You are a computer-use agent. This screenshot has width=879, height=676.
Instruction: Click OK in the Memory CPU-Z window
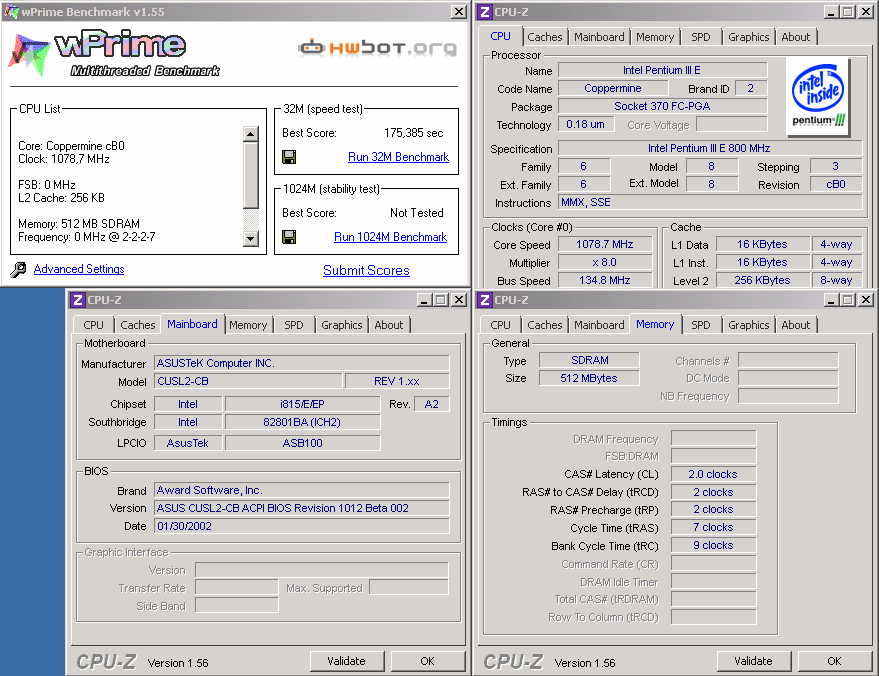[834, 661]
